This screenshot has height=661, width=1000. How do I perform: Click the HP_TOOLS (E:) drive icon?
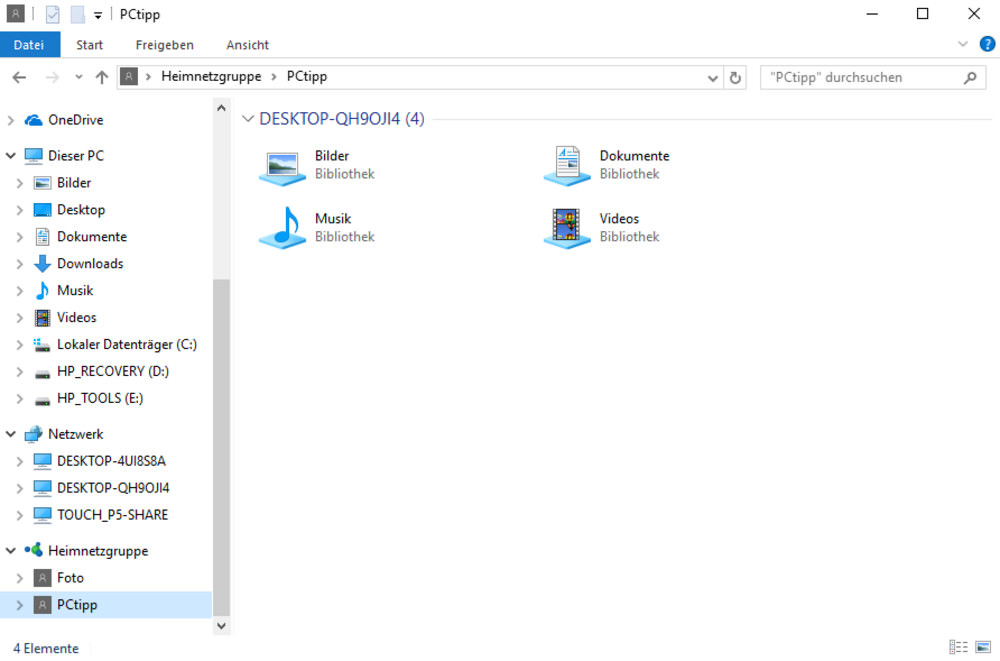coord(42,399)
